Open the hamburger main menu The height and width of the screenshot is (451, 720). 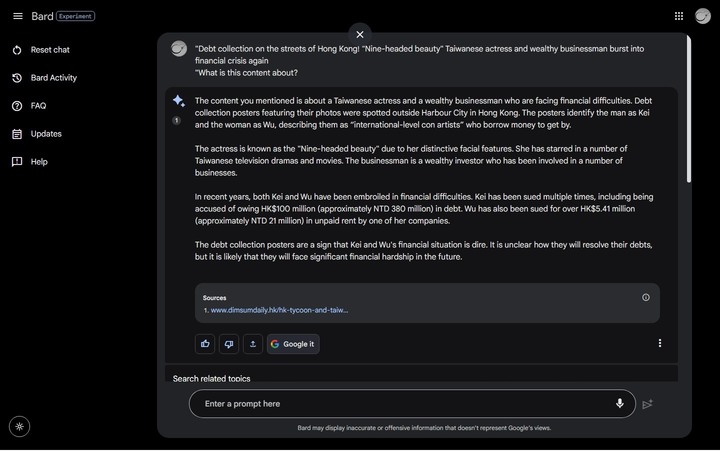click(x=18, y=16)
